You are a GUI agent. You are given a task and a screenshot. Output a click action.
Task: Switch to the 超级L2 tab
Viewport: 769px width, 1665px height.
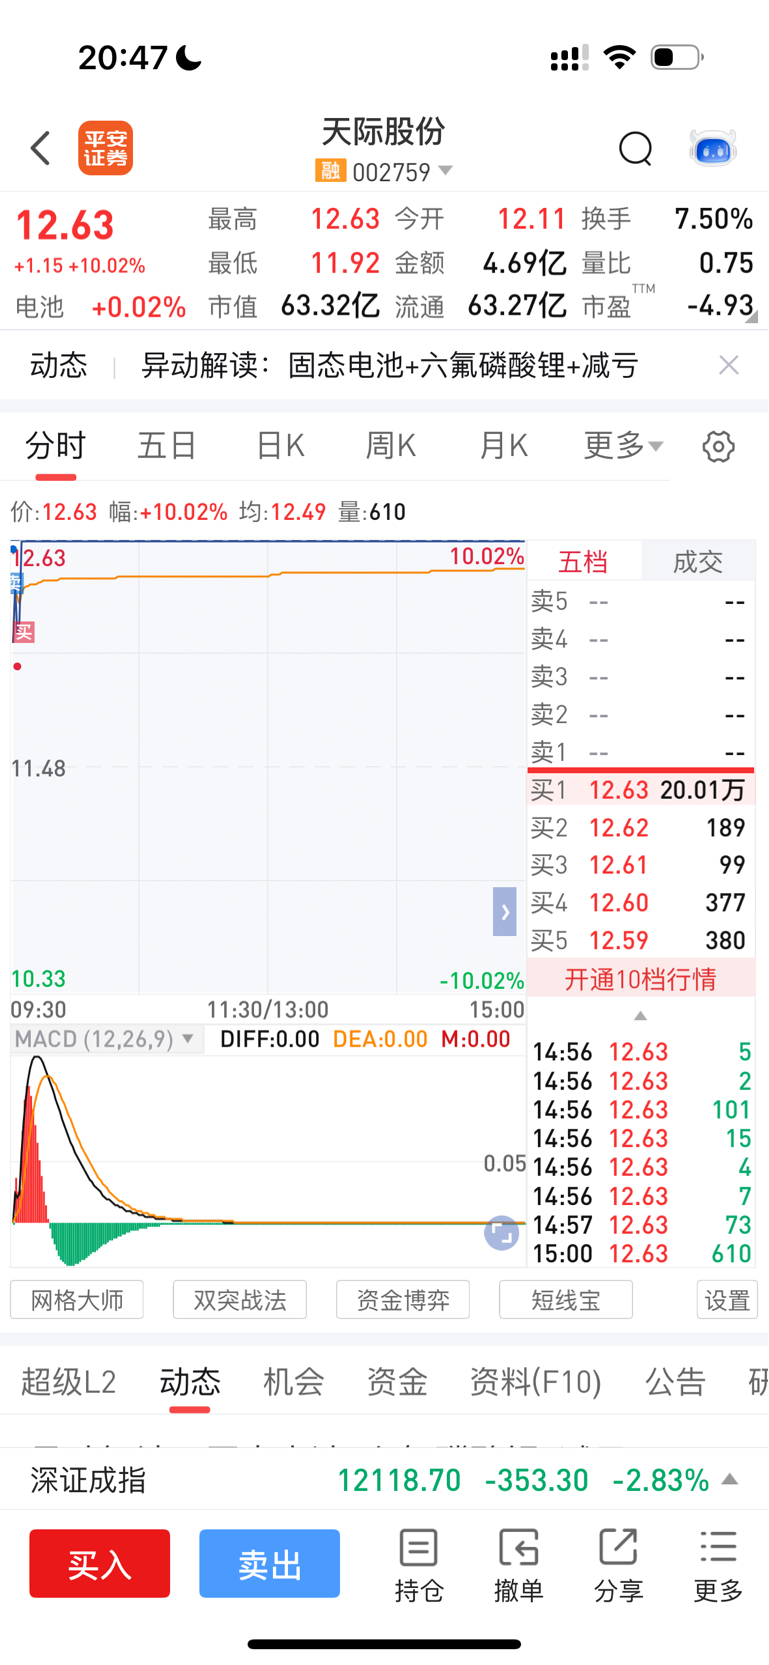(x=69, y=1382)
